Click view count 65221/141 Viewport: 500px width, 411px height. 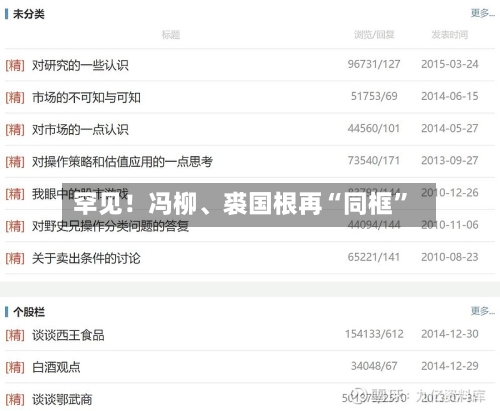pos(374,257)
